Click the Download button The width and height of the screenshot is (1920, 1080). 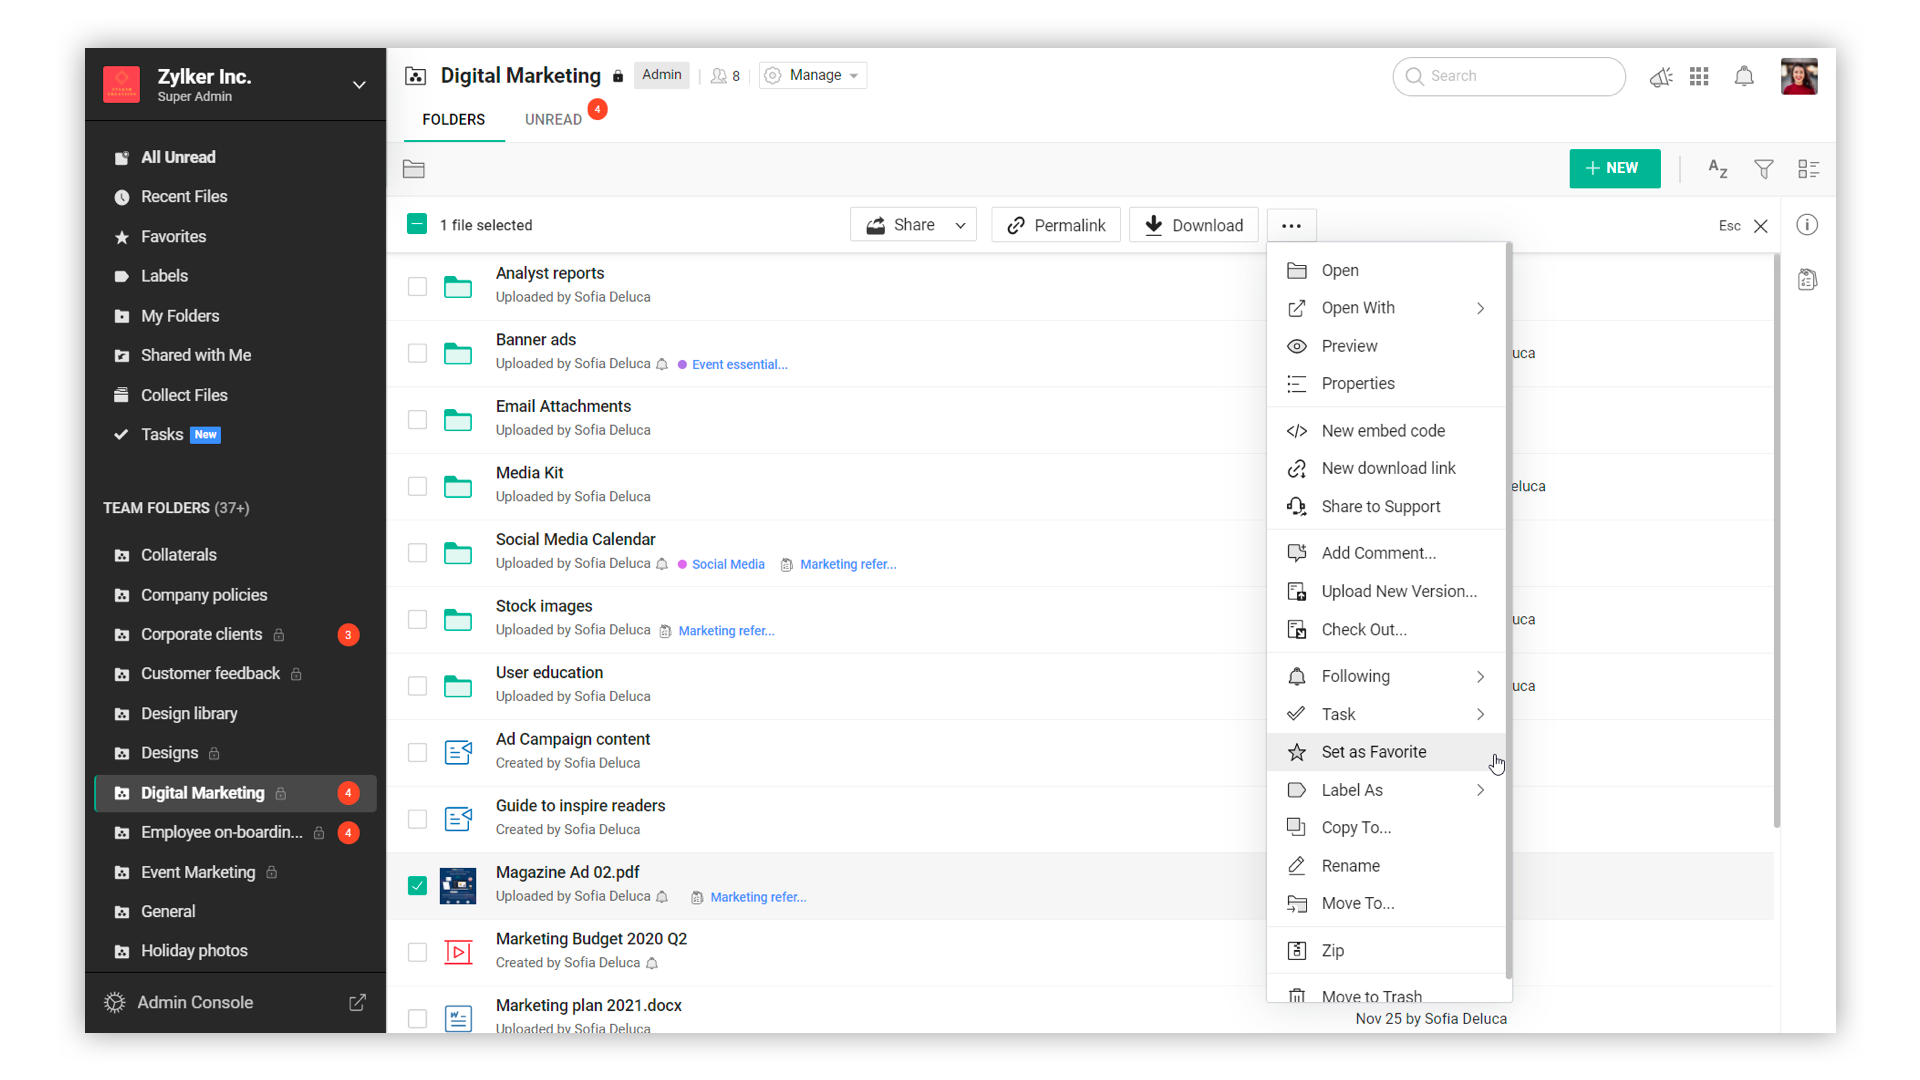coord(1194,226)
